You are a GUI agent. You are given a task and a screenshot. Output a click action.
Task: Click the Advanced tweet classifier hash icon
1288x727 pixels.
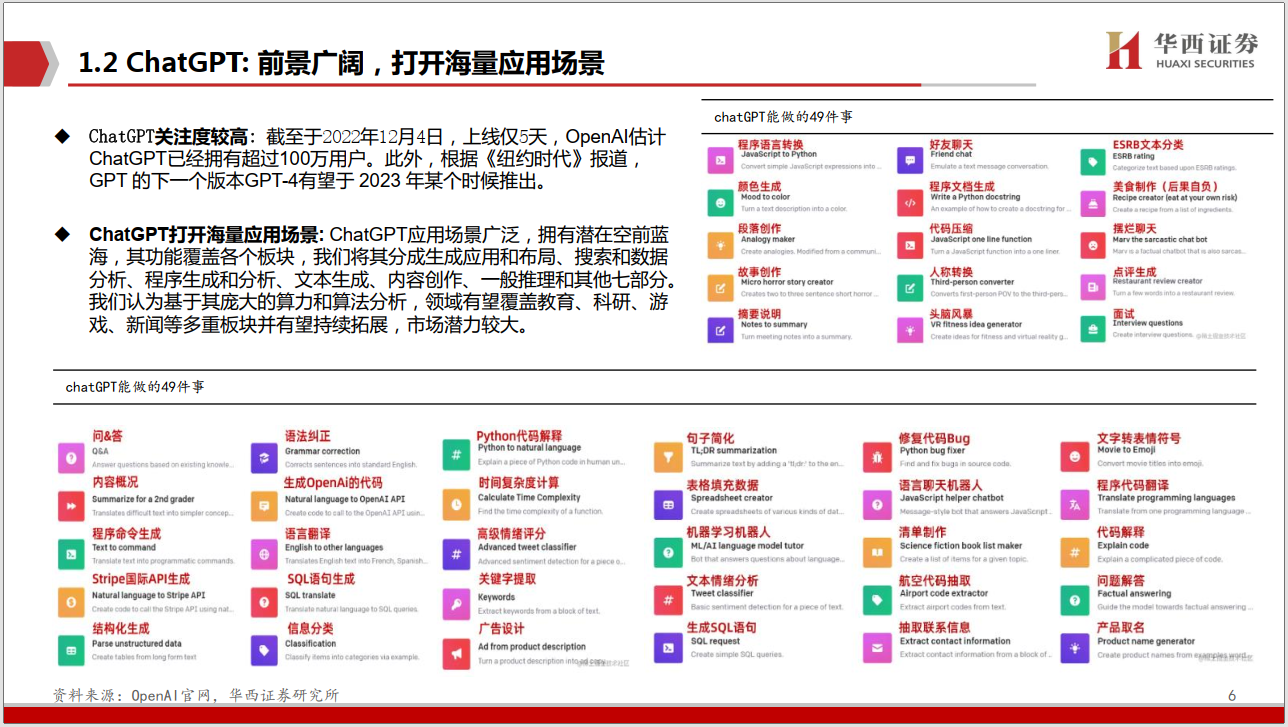(456, 554)
